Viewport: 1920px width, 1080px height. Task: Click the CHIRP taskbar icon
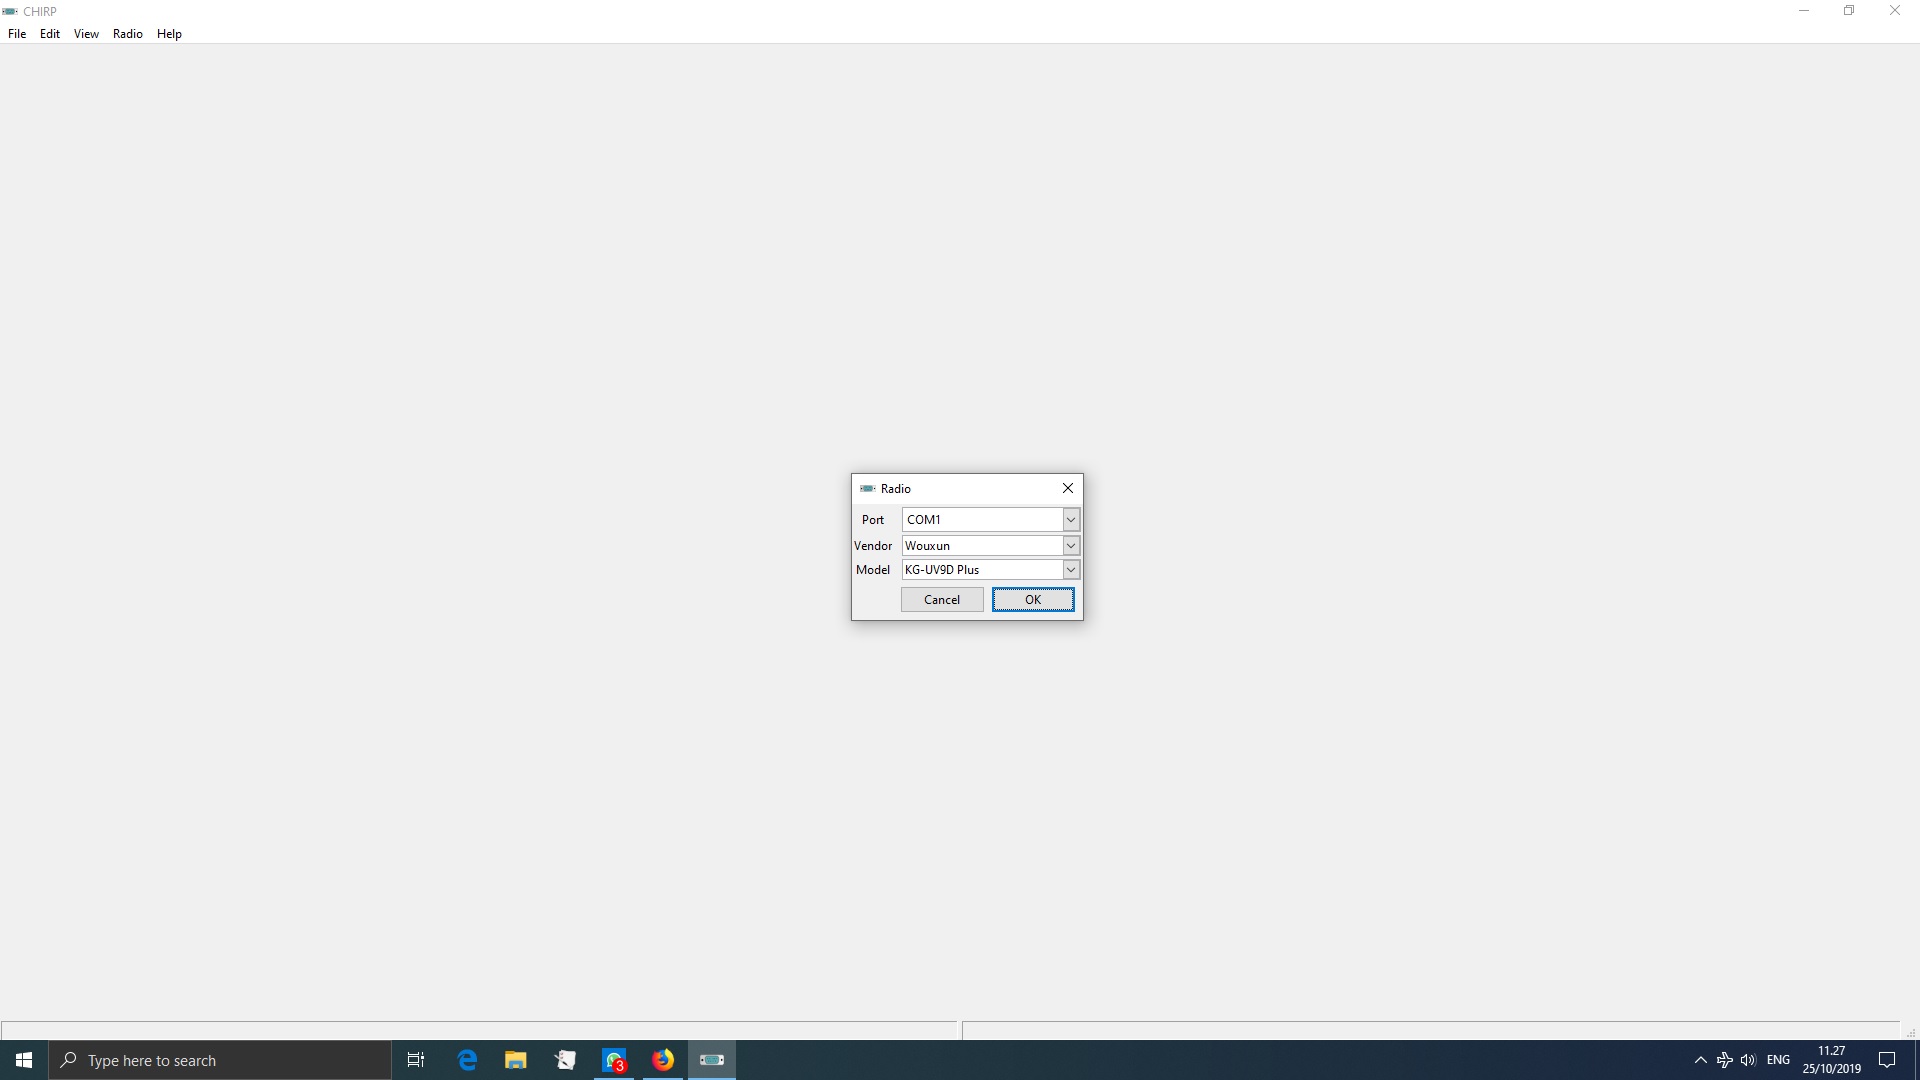click(x=712, y=1060)
